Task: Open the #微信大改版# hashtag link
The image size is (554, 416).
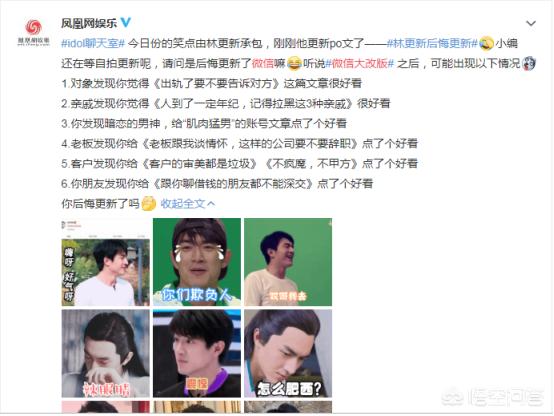Action: pos(359,63)
